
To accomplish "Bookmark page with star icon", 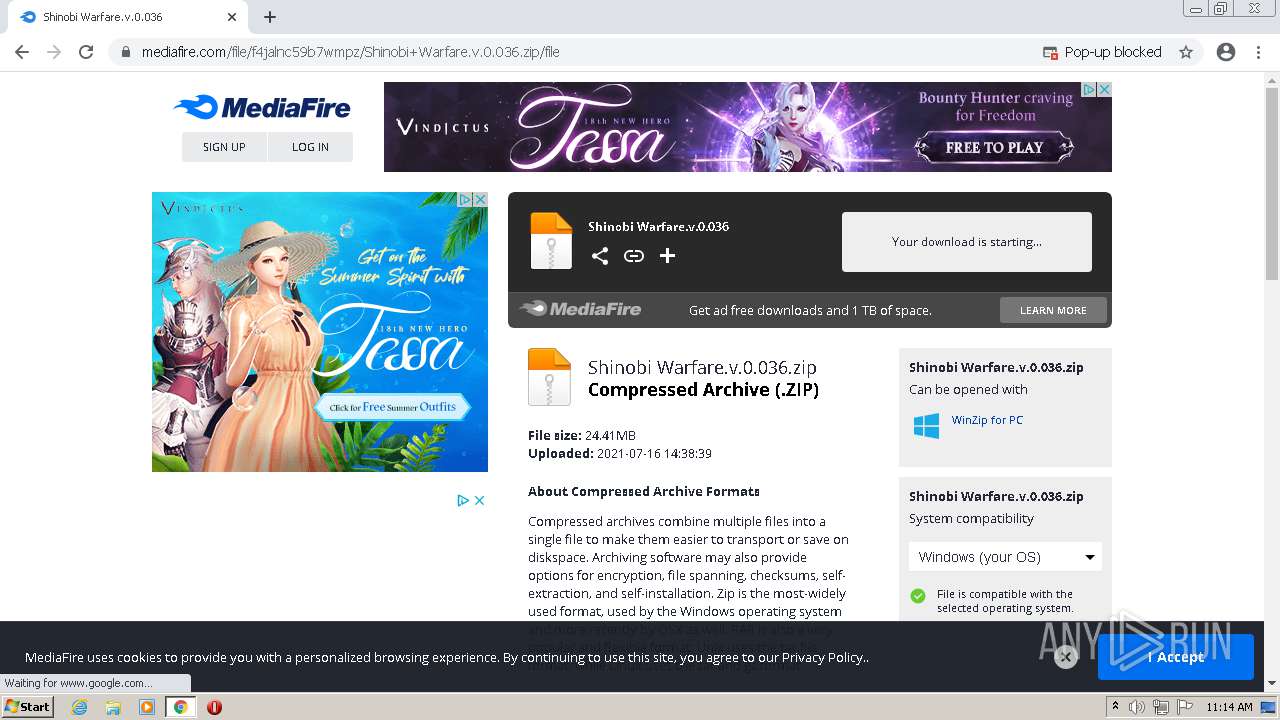I will (x=1186, y=52).
